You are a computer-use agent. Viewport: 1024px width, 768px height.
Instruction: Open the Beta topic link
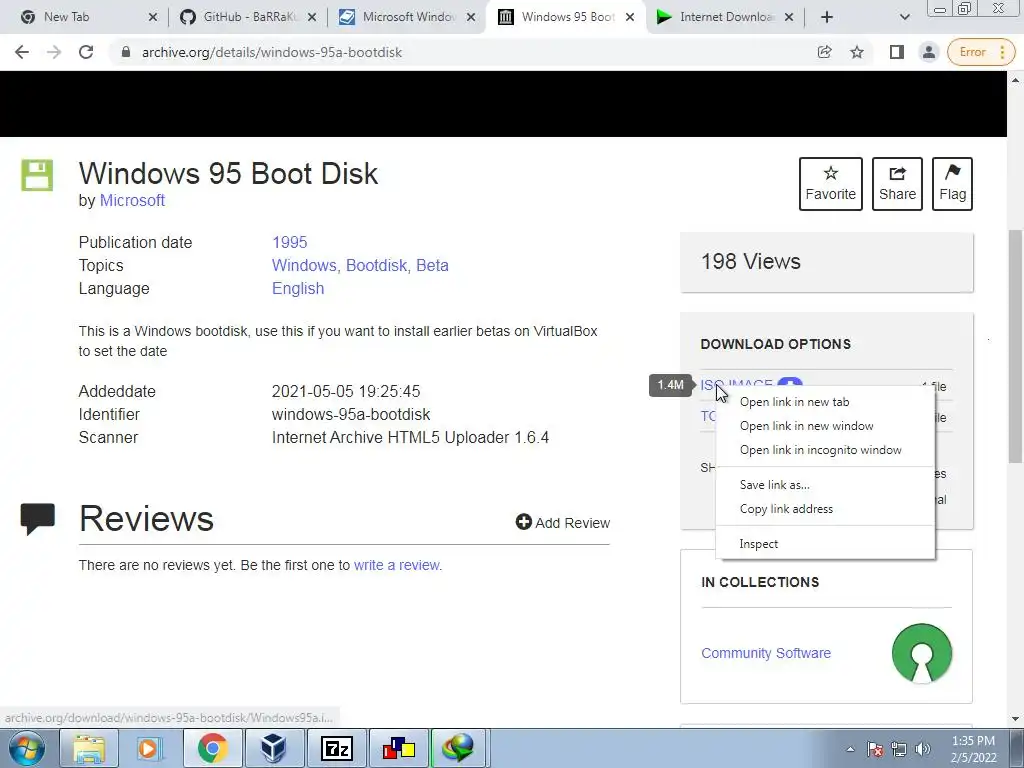click(x=432, y=266)
